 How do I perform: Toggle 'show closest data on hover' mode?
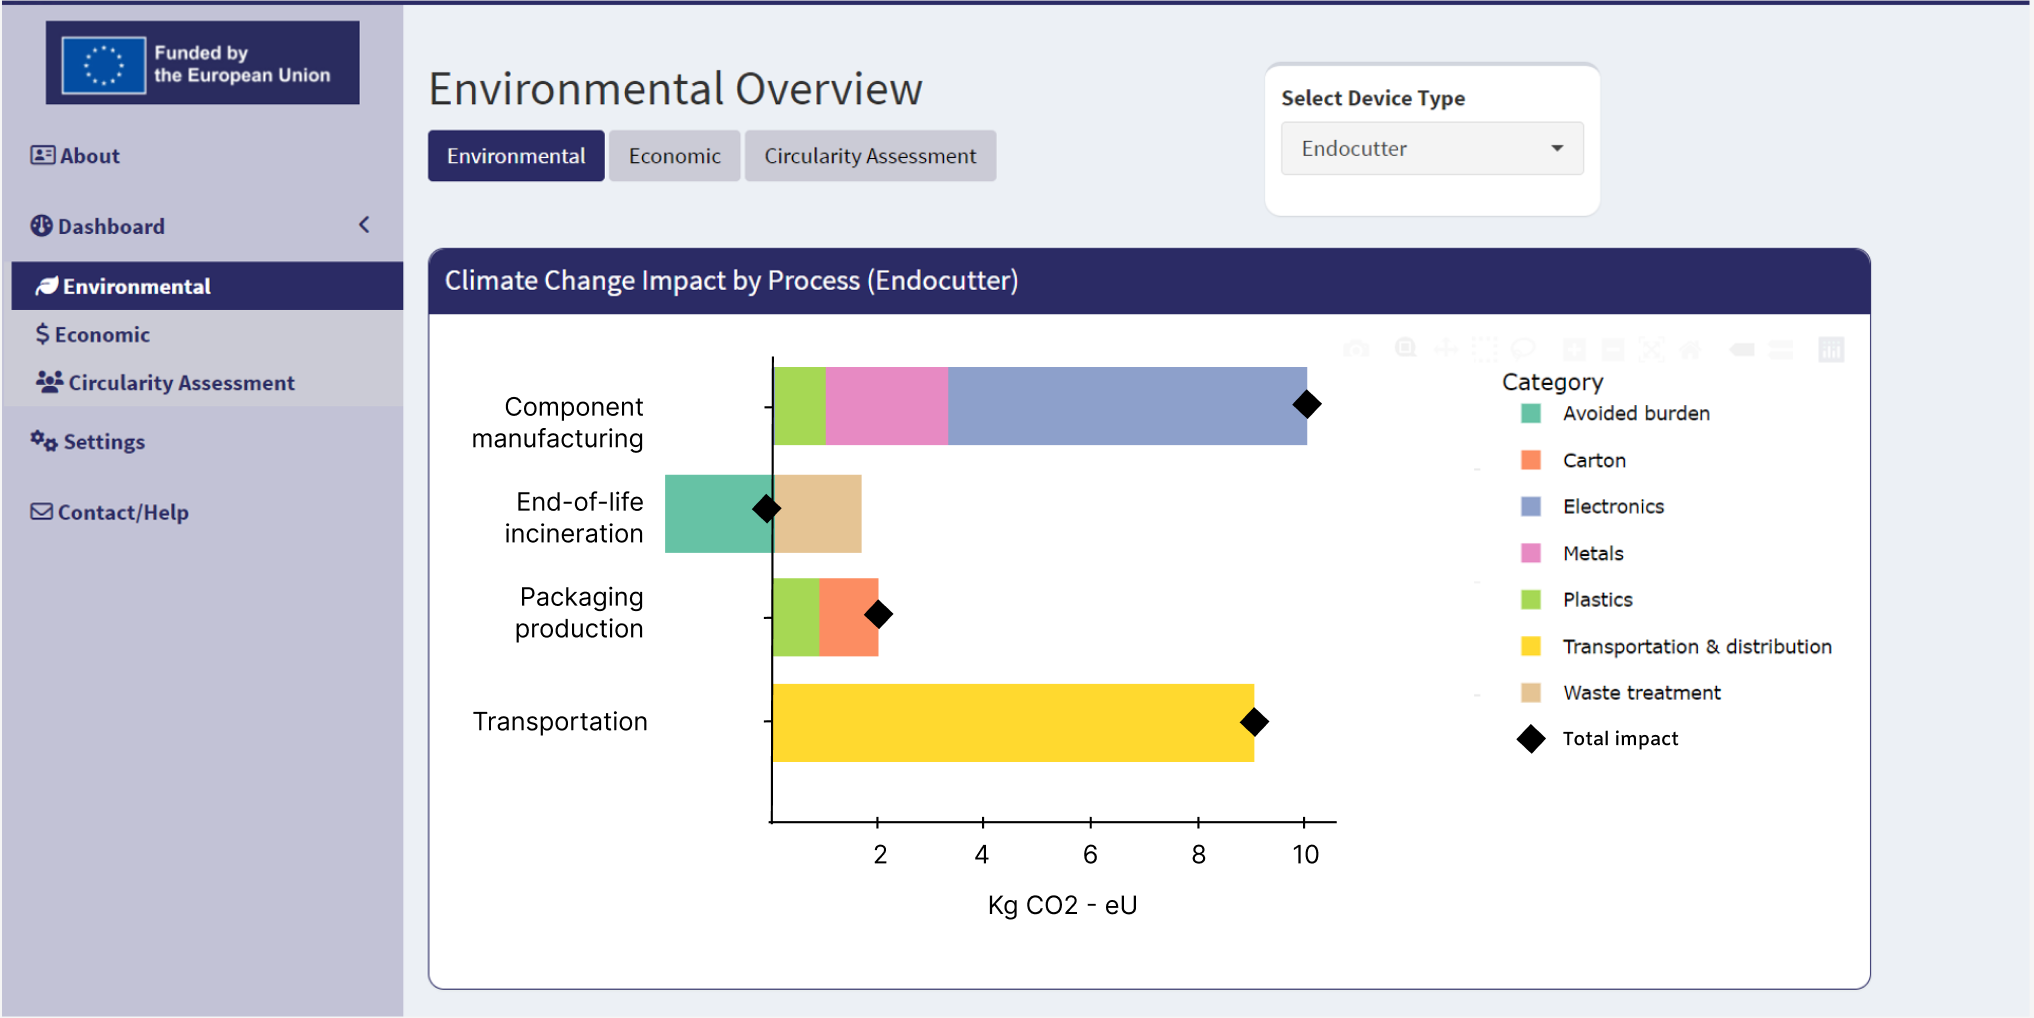(1740, 349)
